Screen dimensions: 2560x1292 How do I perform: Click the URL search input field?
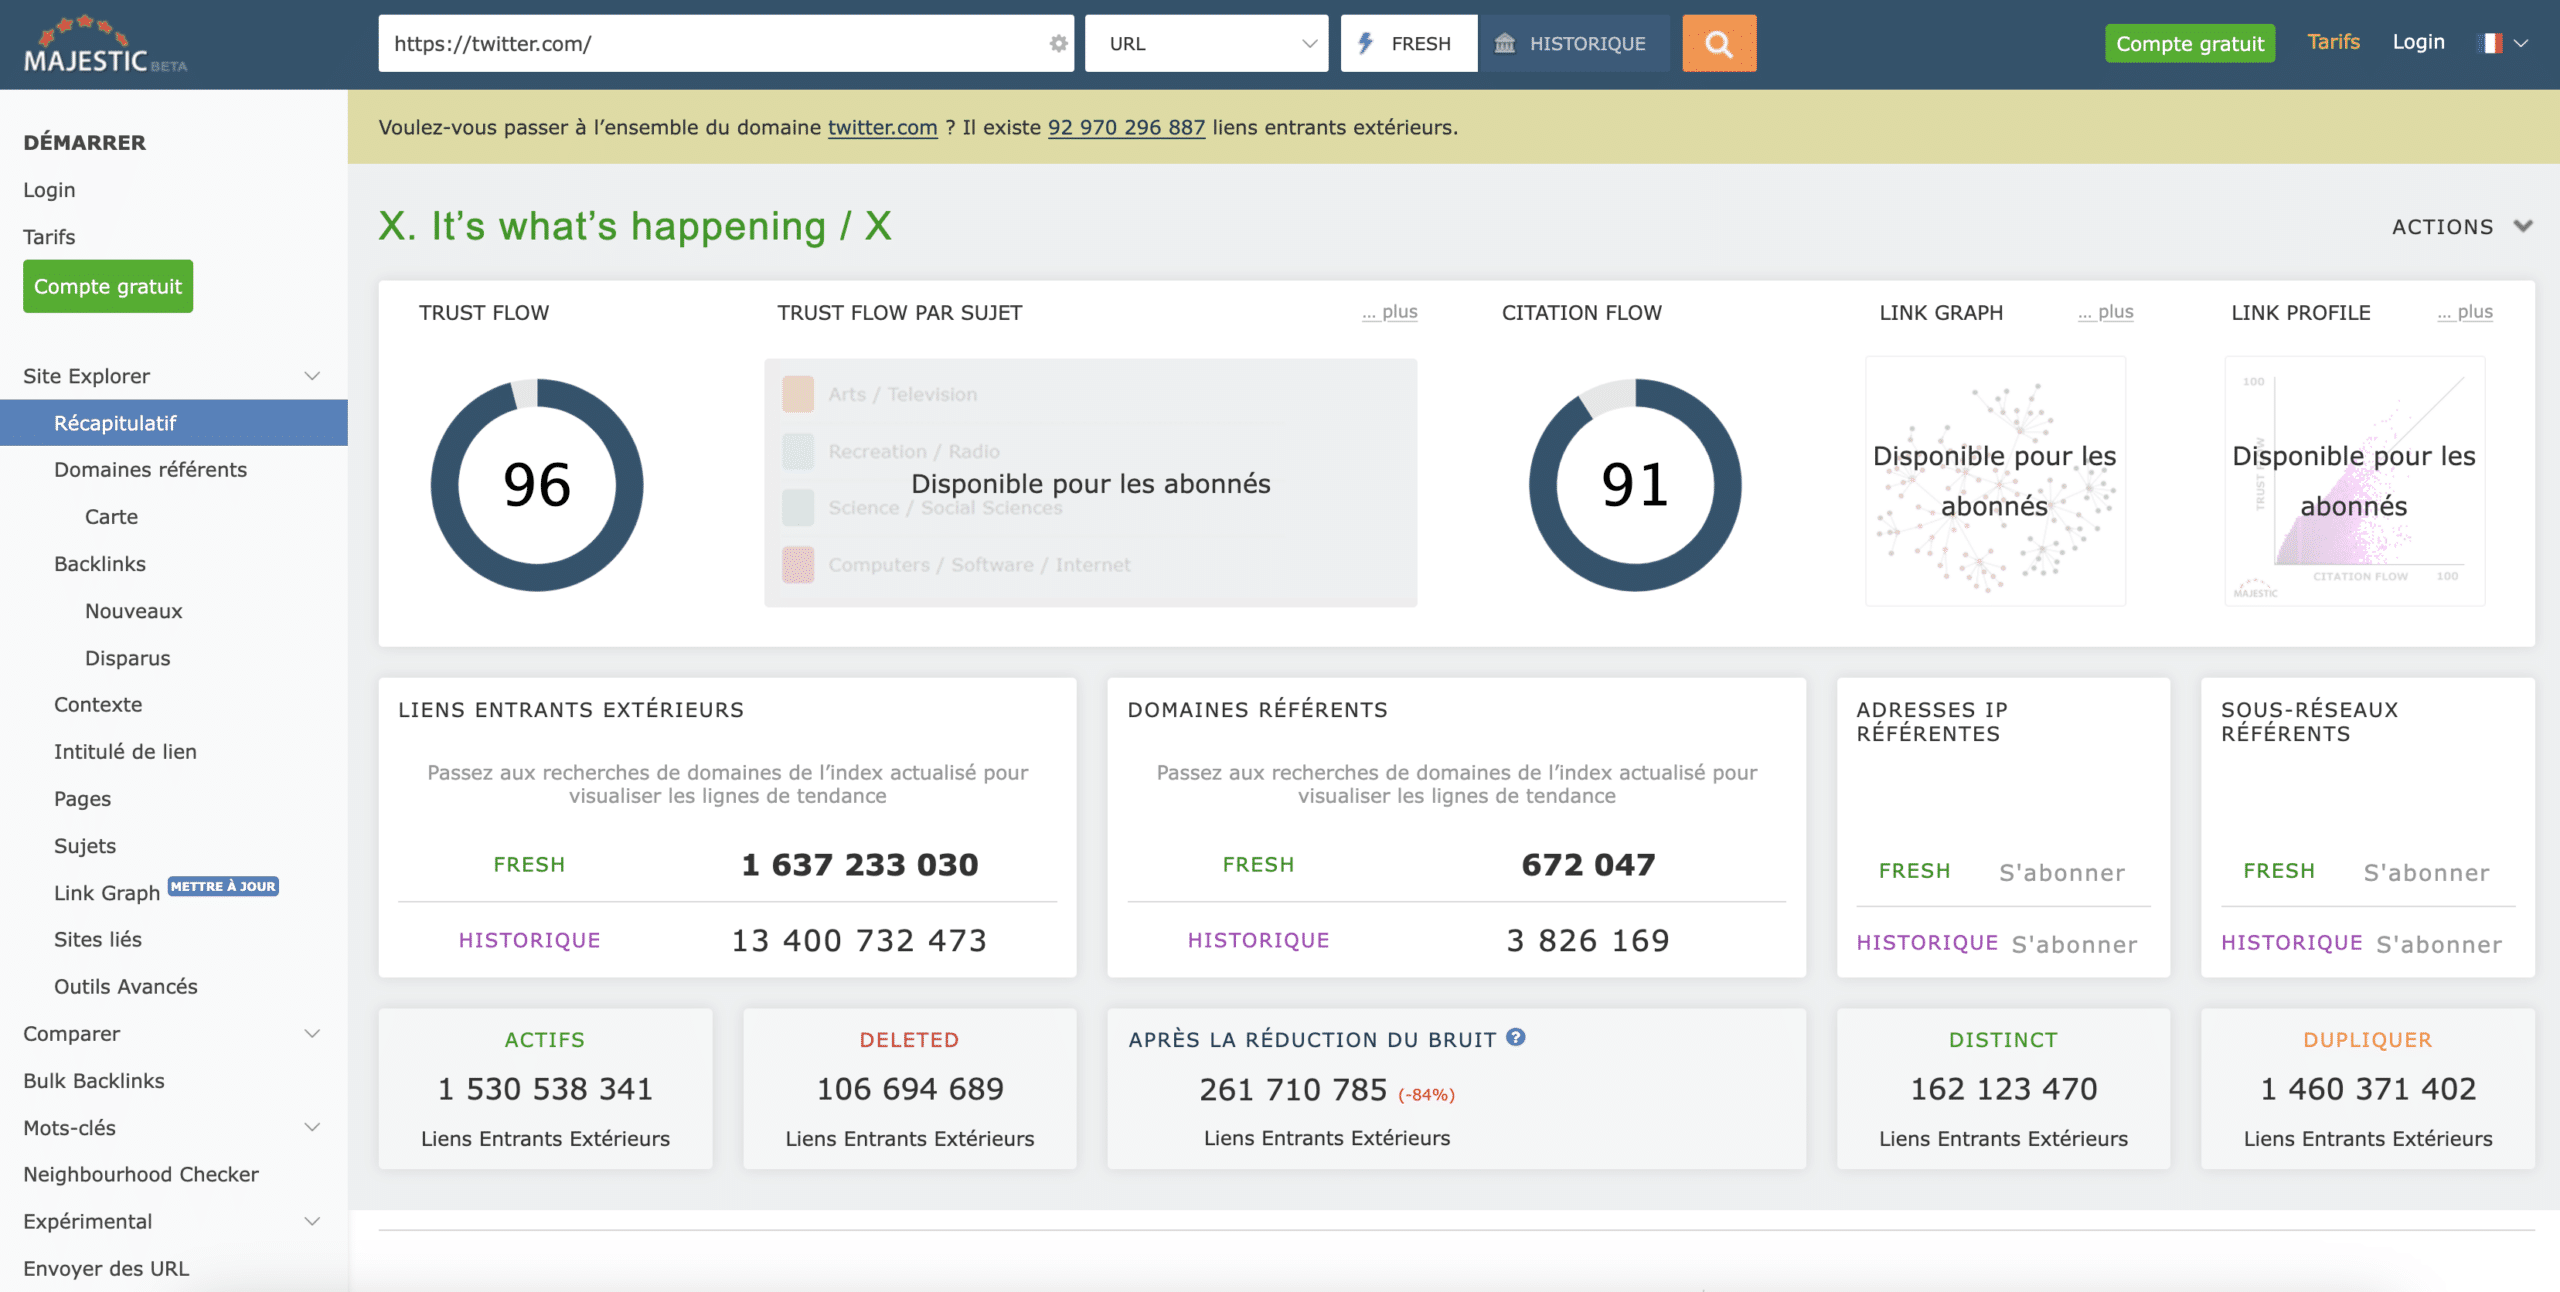(x=710, y=43)
